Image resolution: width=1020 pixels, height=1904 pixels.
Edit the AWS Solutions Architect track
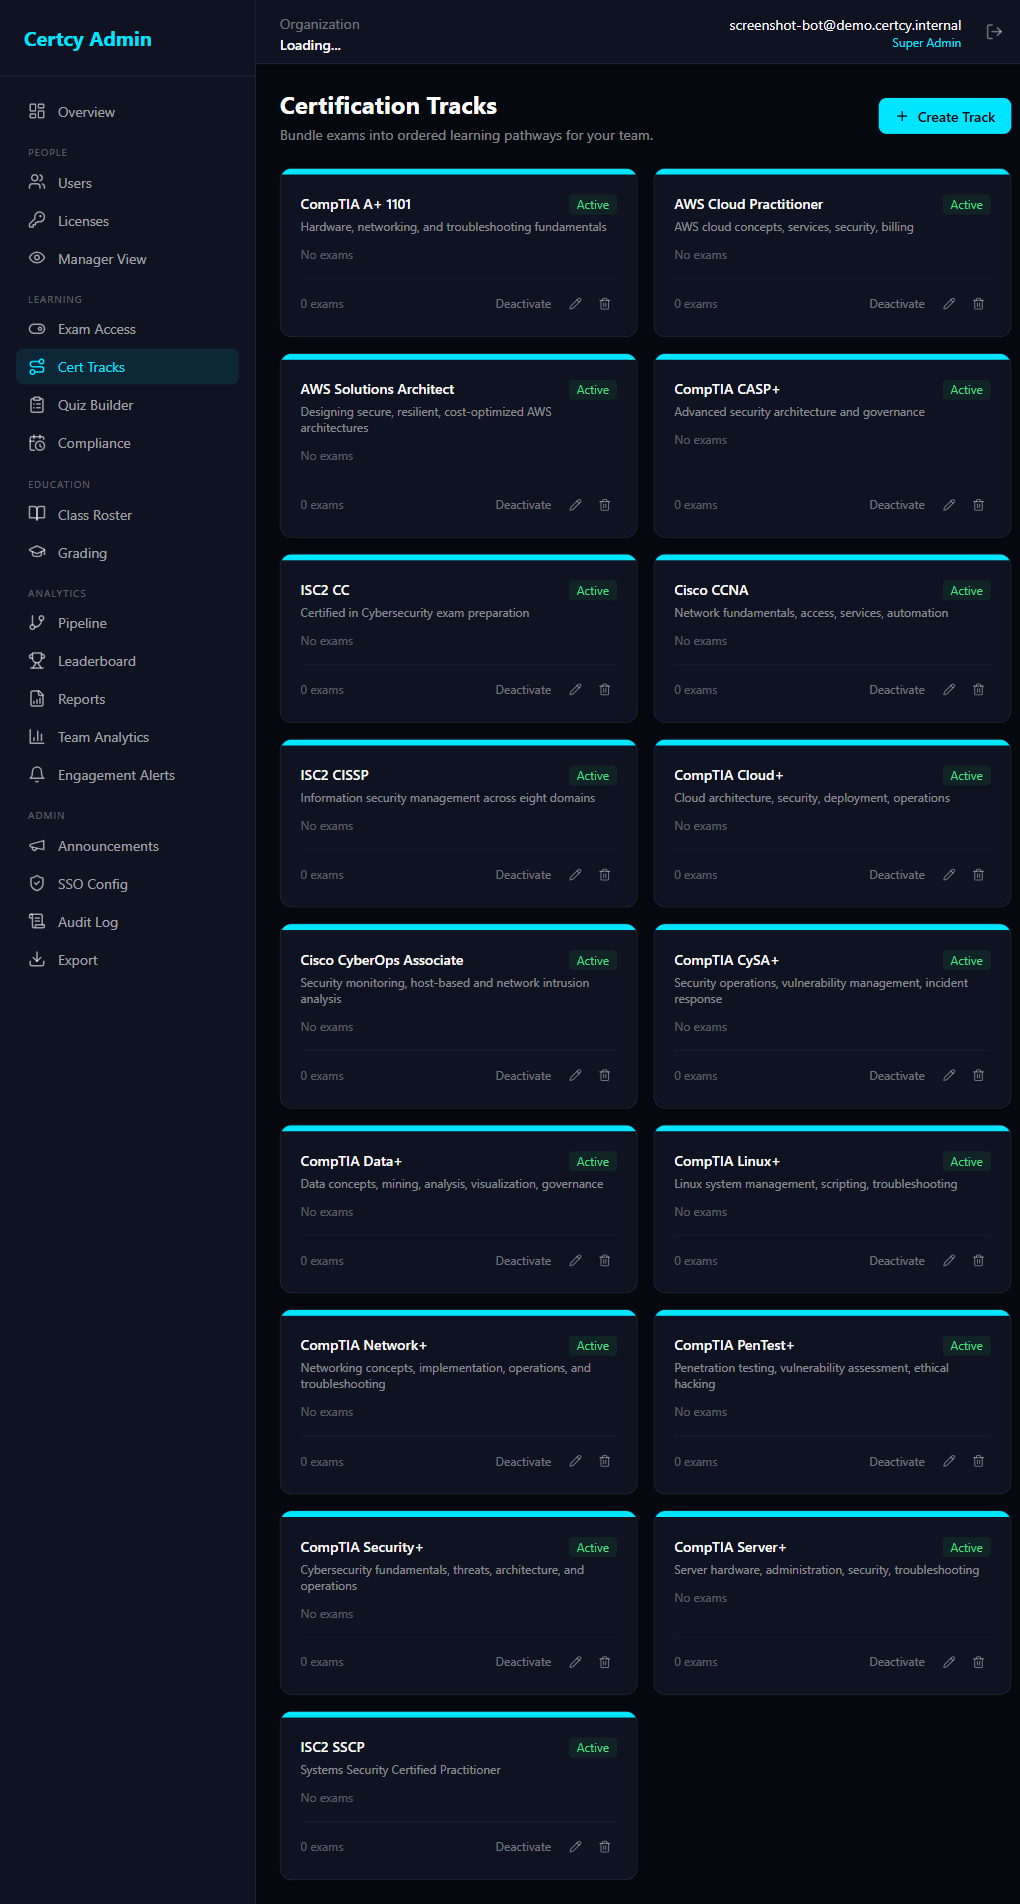[575, 505]
